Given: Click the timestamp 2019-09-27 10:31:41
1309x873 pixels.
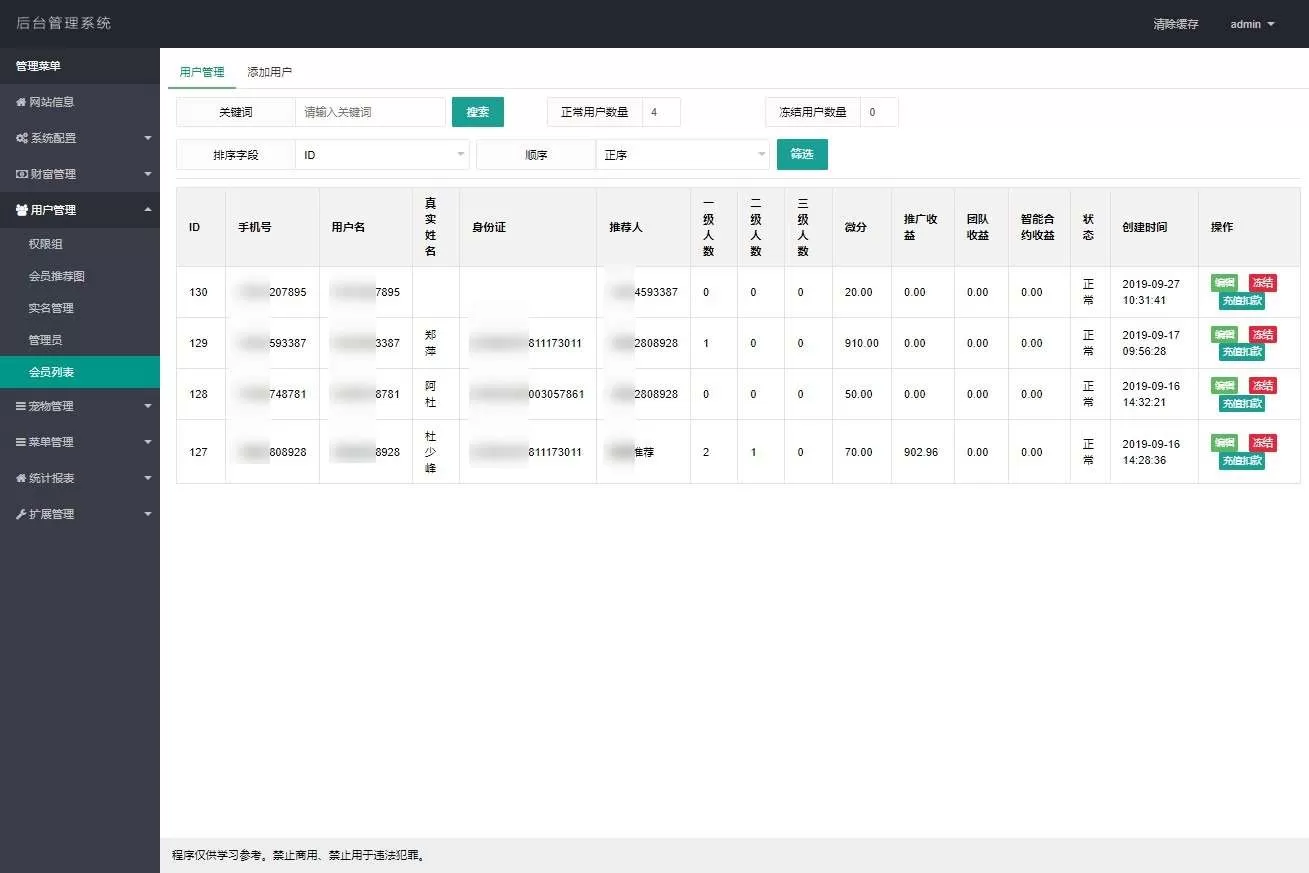Looking at the screenshot, I should [1151, 292].
